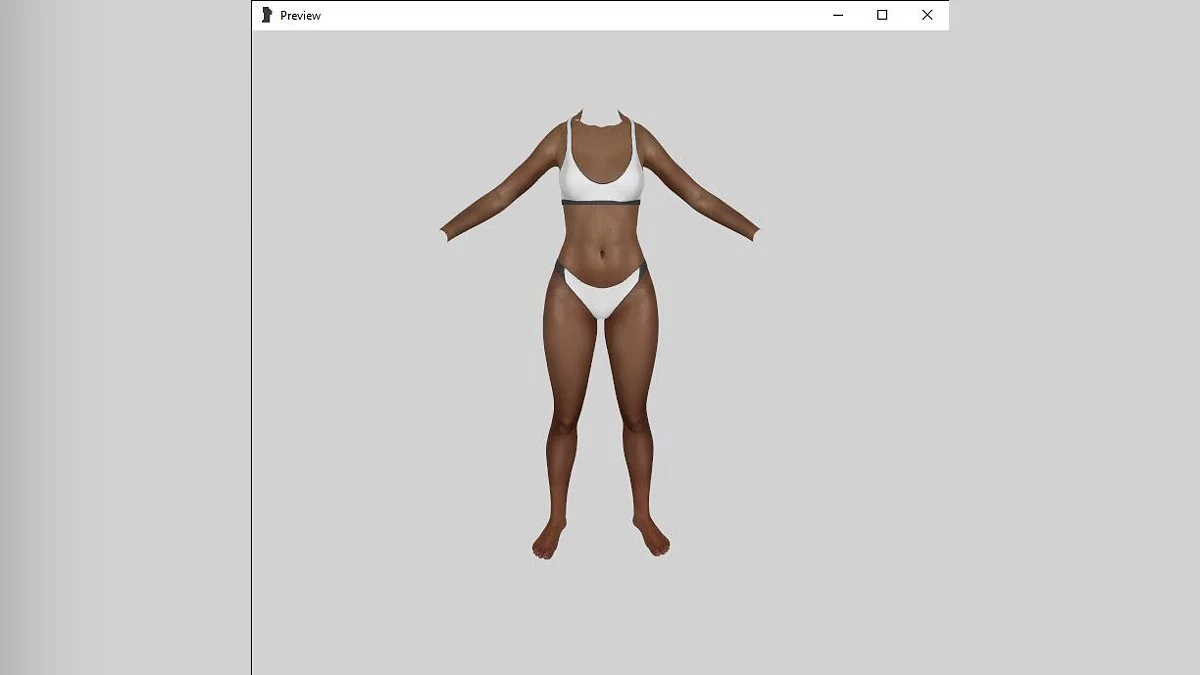Click the model's knee on the right side
The width and height of the screenshot is (1200, 675).
[x=636, y=420]
